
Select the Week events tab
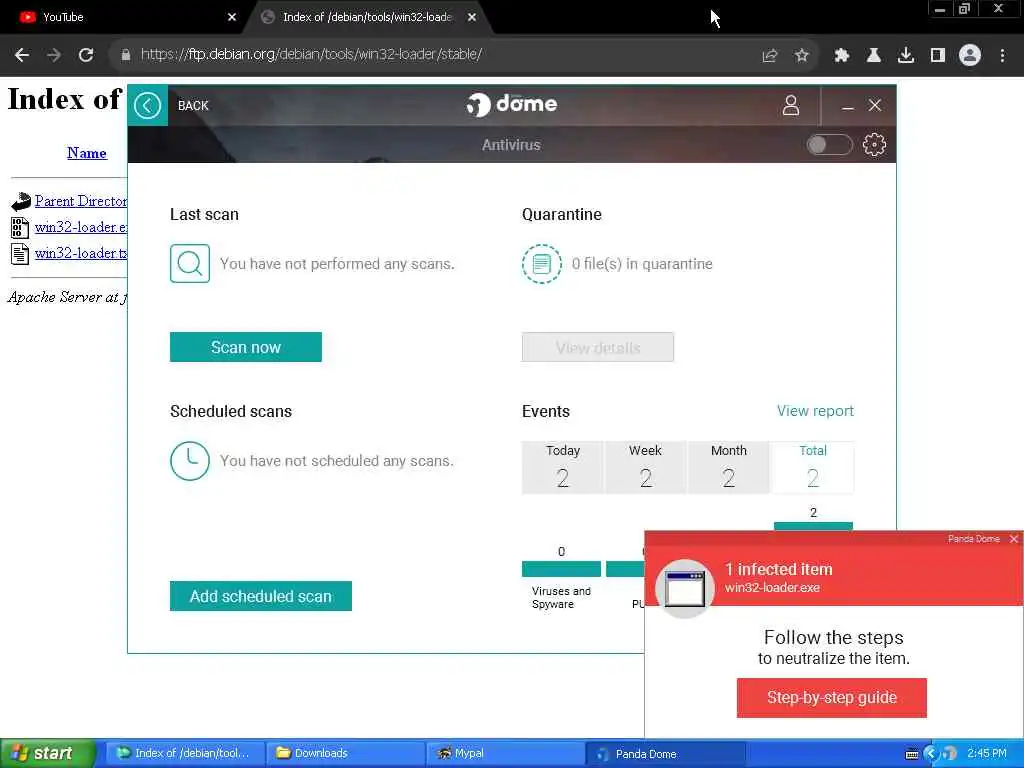pos(646,467)
